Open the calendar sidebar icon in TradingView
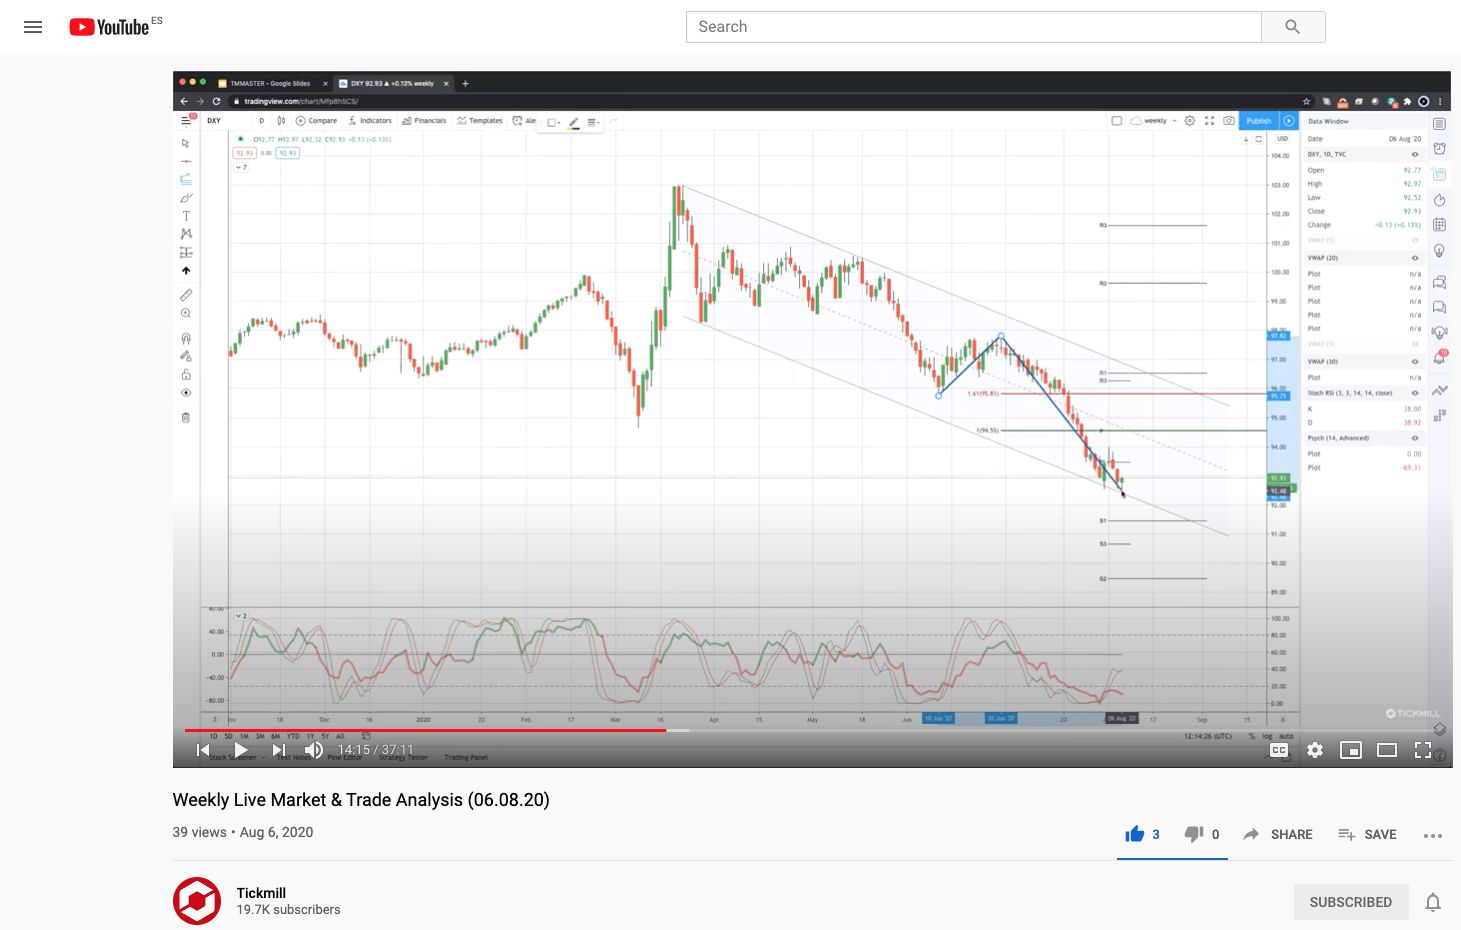 click(x=1440, y=225)
